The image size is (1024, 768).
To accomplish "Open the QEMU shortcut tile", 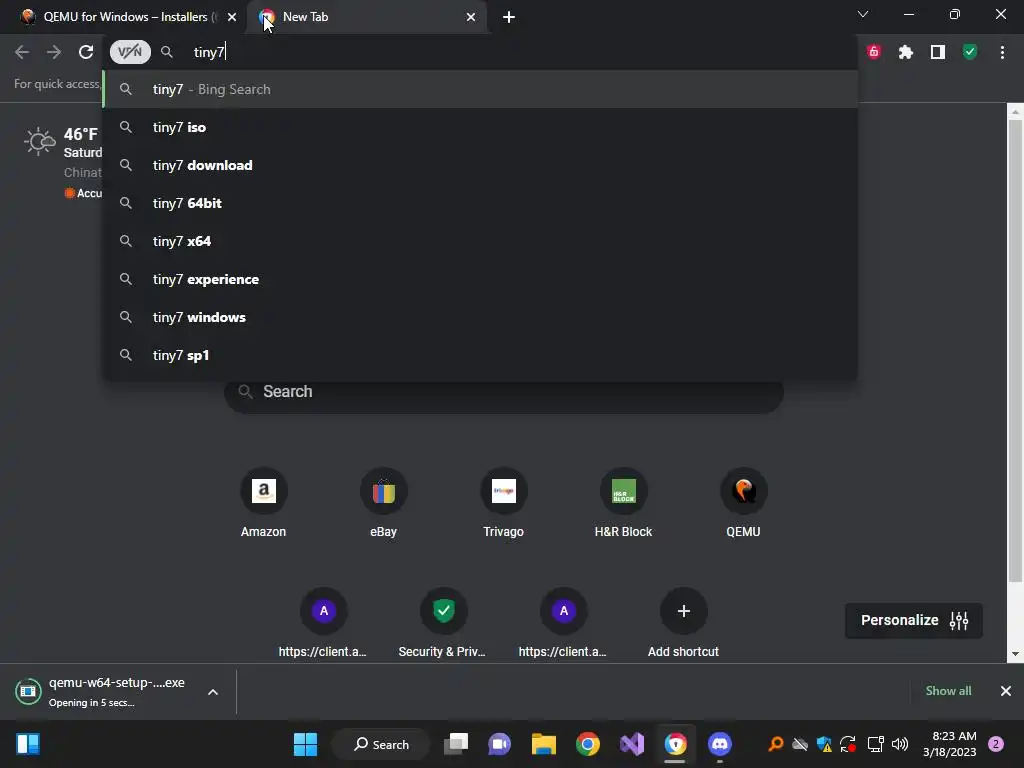I will (743, 503).
